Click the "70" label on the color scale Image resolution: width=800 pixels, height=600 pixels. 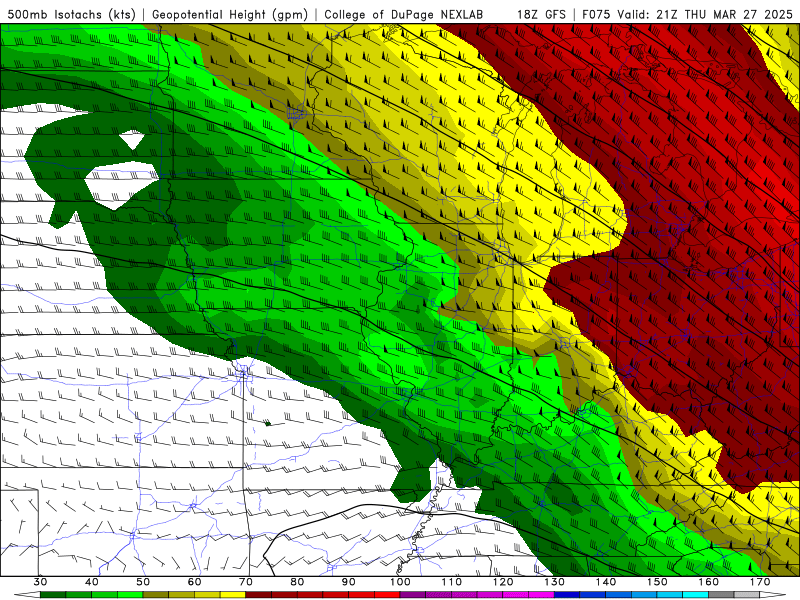pyautogui.click(x=246, y=582)
